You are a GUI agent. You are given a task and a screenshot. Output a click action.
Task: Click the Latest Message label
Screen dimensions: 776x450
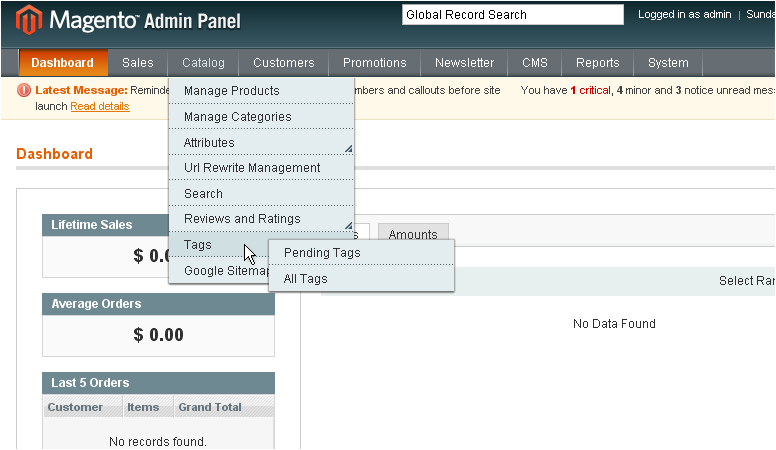click(x=82, y=90)
